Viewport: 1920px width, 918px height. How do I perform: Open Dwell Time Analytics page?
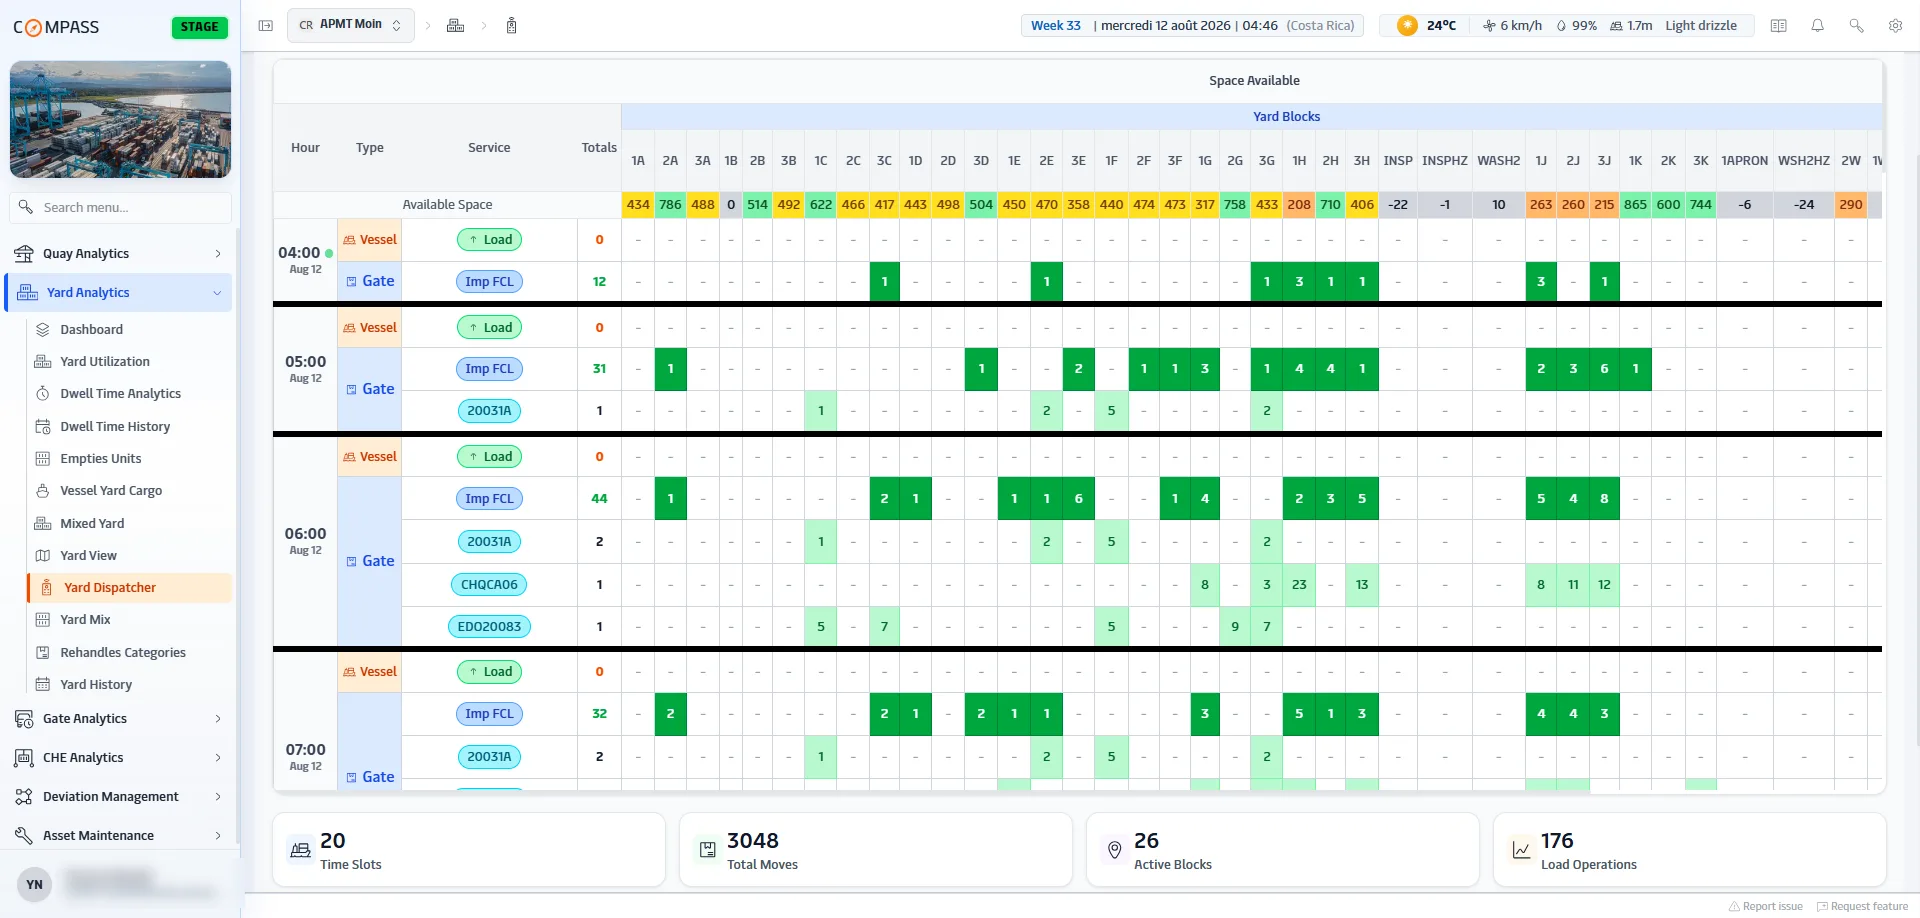pyautogui.click(x=130, y=394)
